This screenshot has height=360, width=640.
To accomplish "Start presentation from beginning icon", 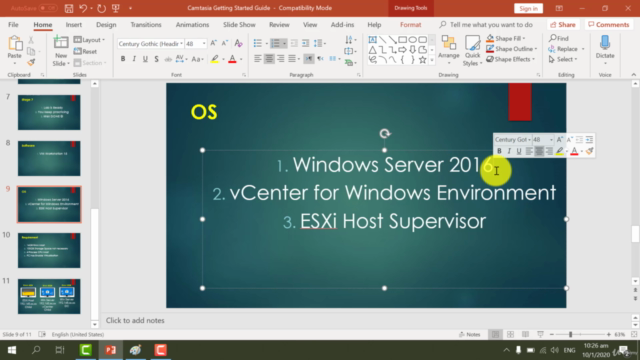I will click(116, 8).
